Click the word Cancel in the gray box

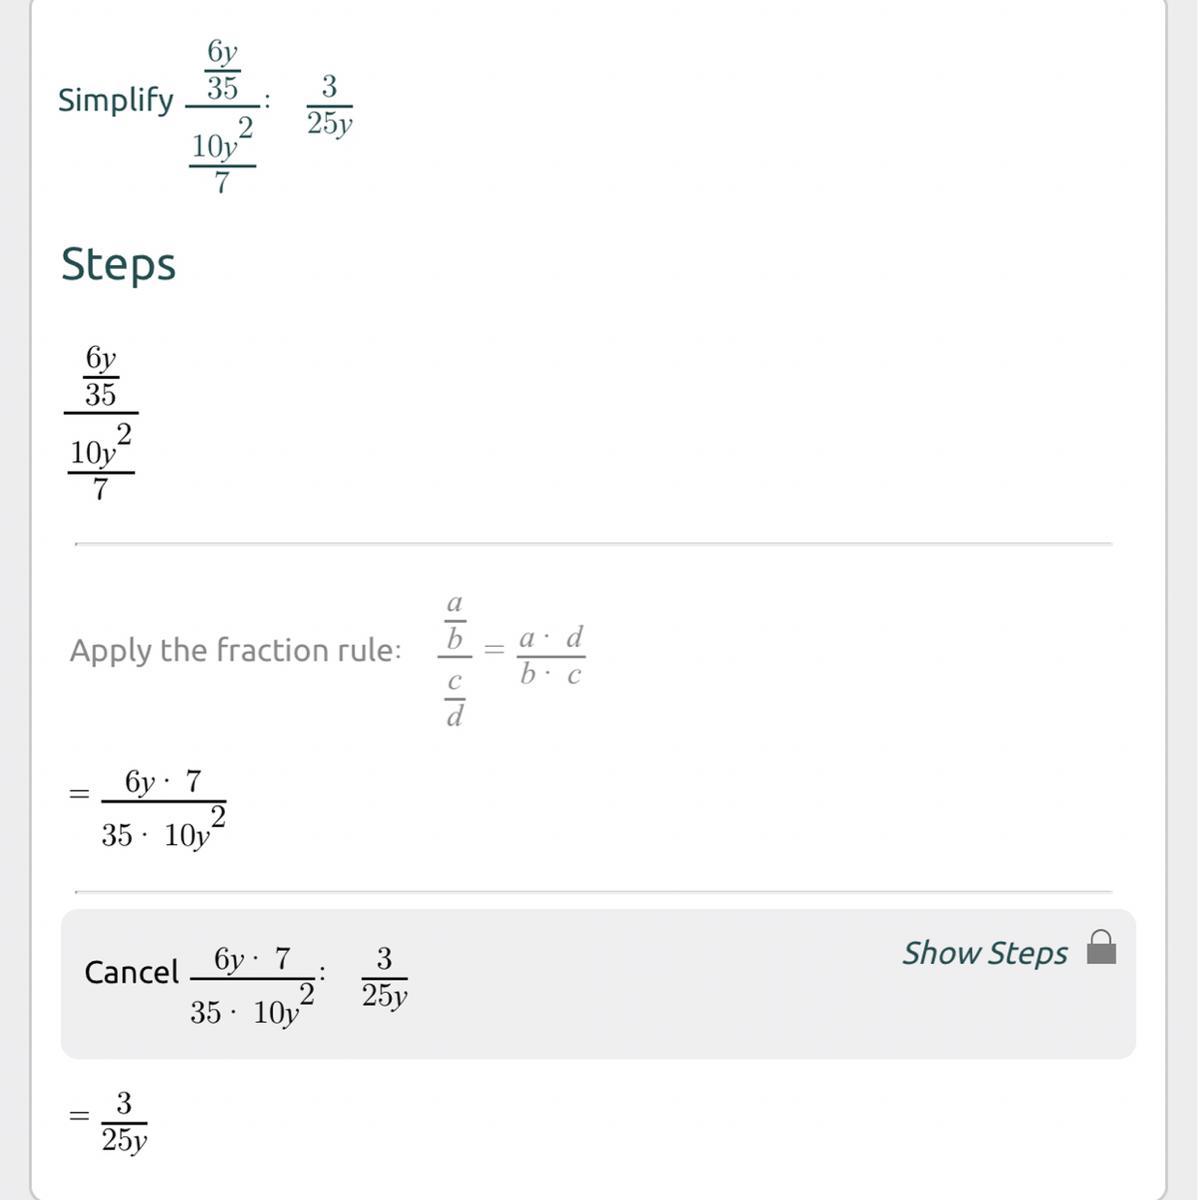131,972
